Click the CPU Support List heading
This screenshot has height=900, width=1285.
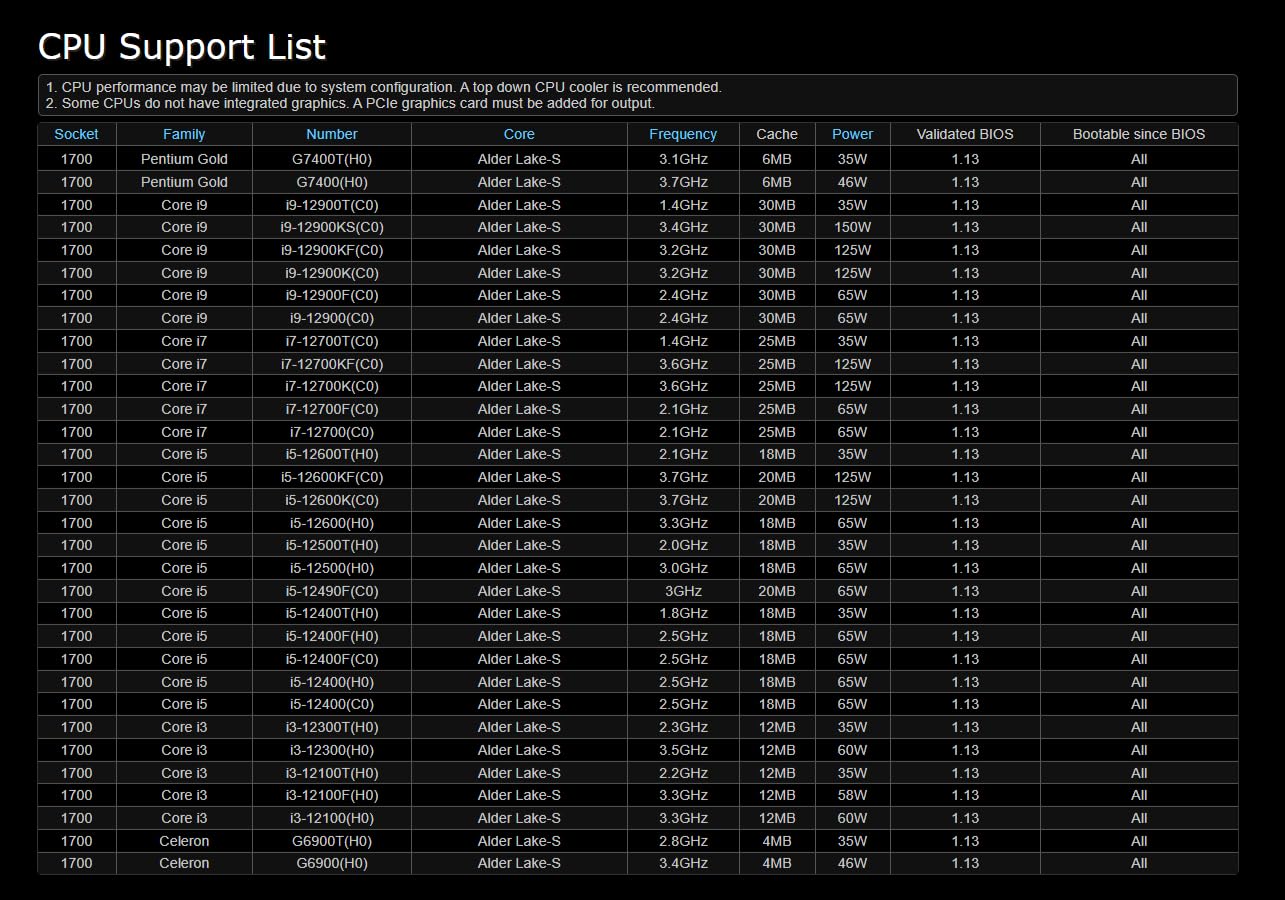(x=182, y=47)
